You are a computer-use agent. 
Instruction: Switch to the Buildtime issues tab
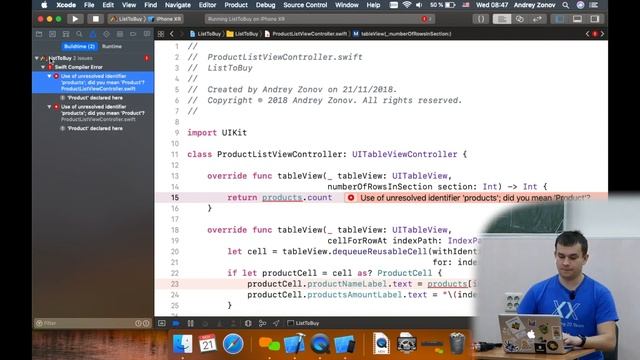click(79, 47)
